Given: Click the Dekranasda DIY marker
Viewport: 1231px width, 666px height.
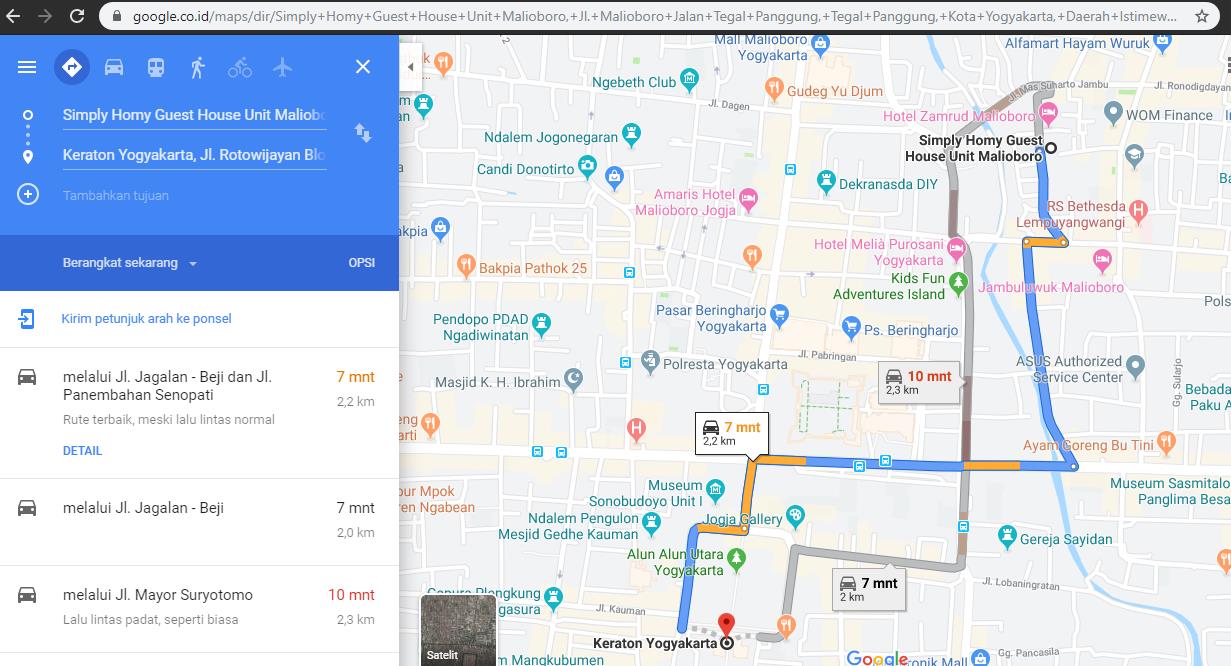Looking at the screenshot, I should click(x=826, y=181).
